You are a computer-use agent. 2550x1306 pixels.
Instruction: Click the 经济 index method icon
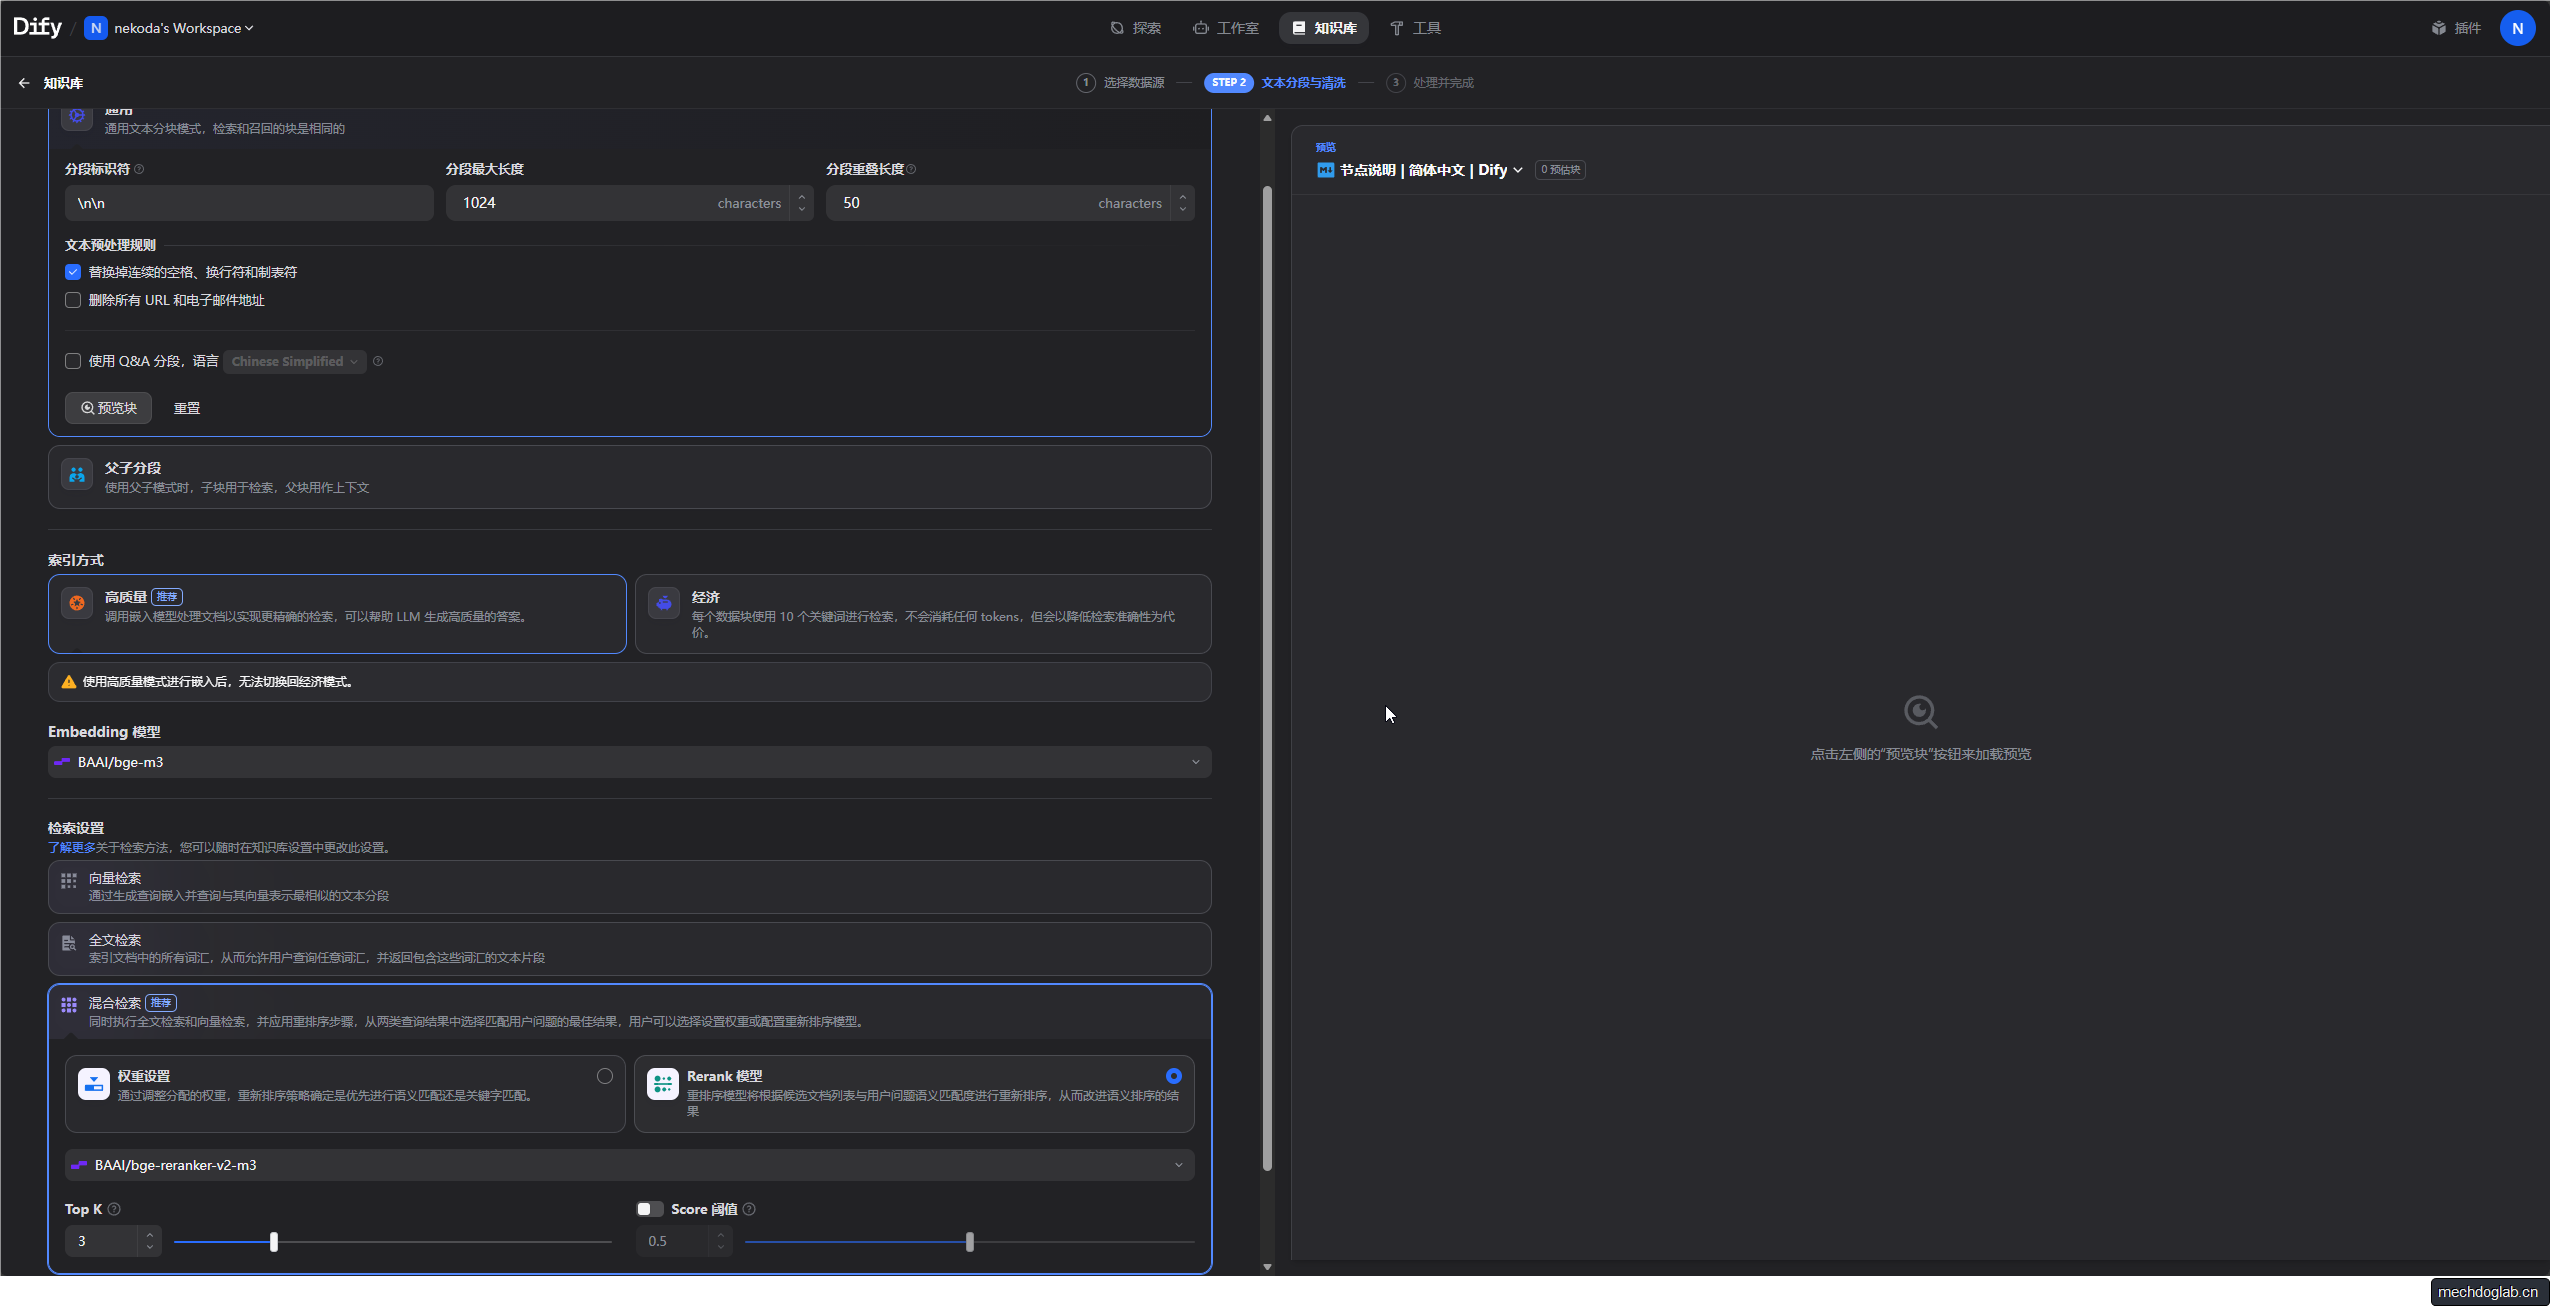point(664,603)
